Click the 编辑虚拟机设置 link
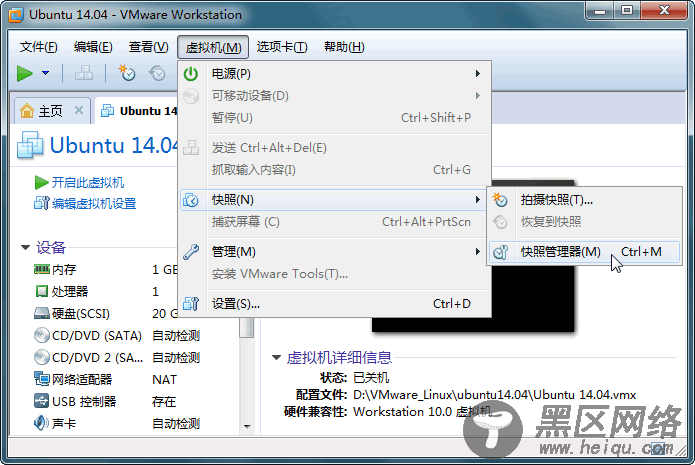This screenshot has height=465, width=695. [x=94, y=203]
